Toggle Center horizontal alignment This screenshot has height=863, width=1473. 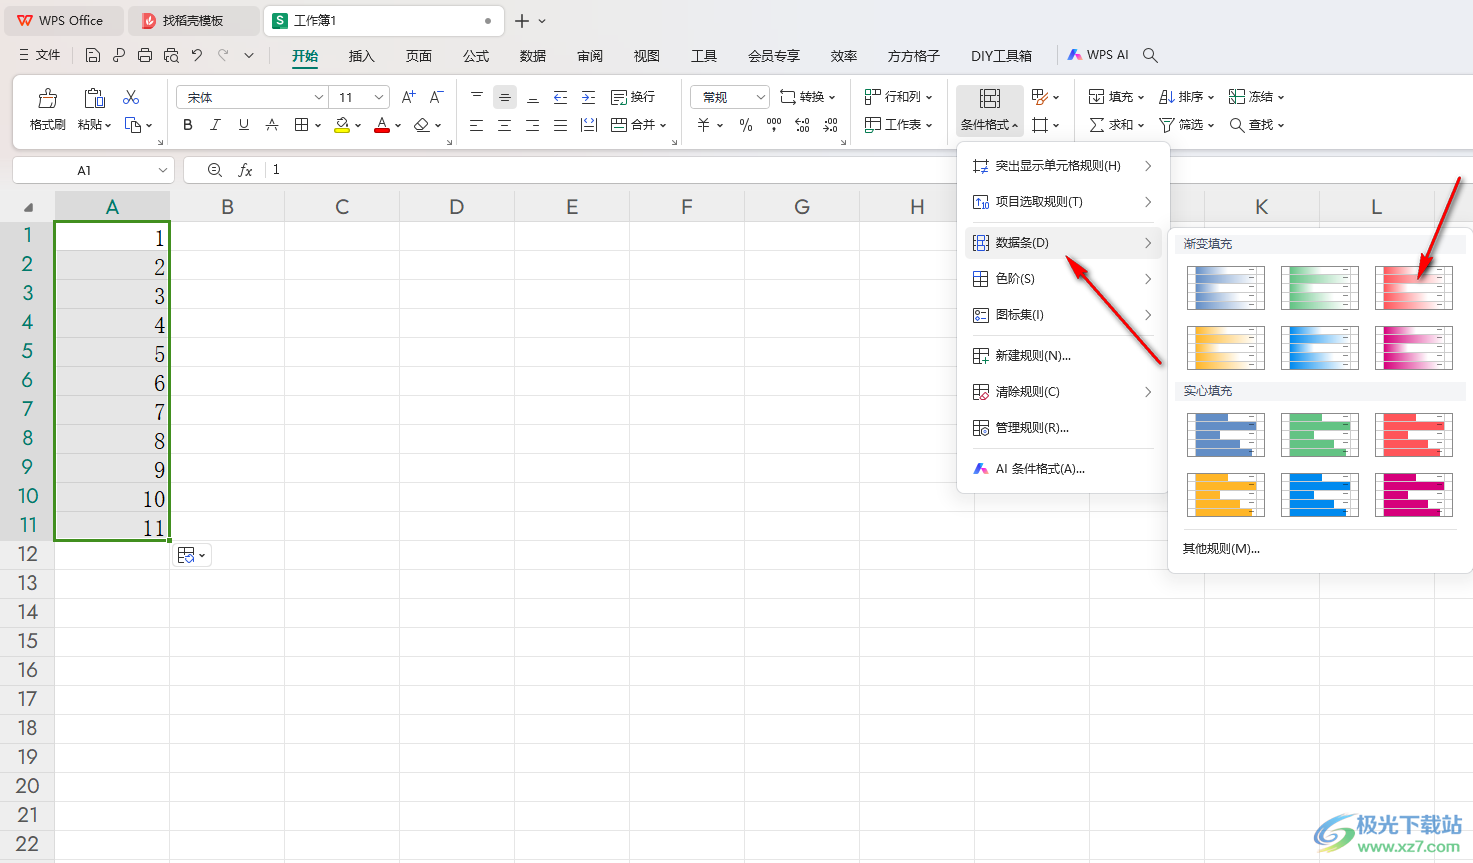(x=505, y=125)
